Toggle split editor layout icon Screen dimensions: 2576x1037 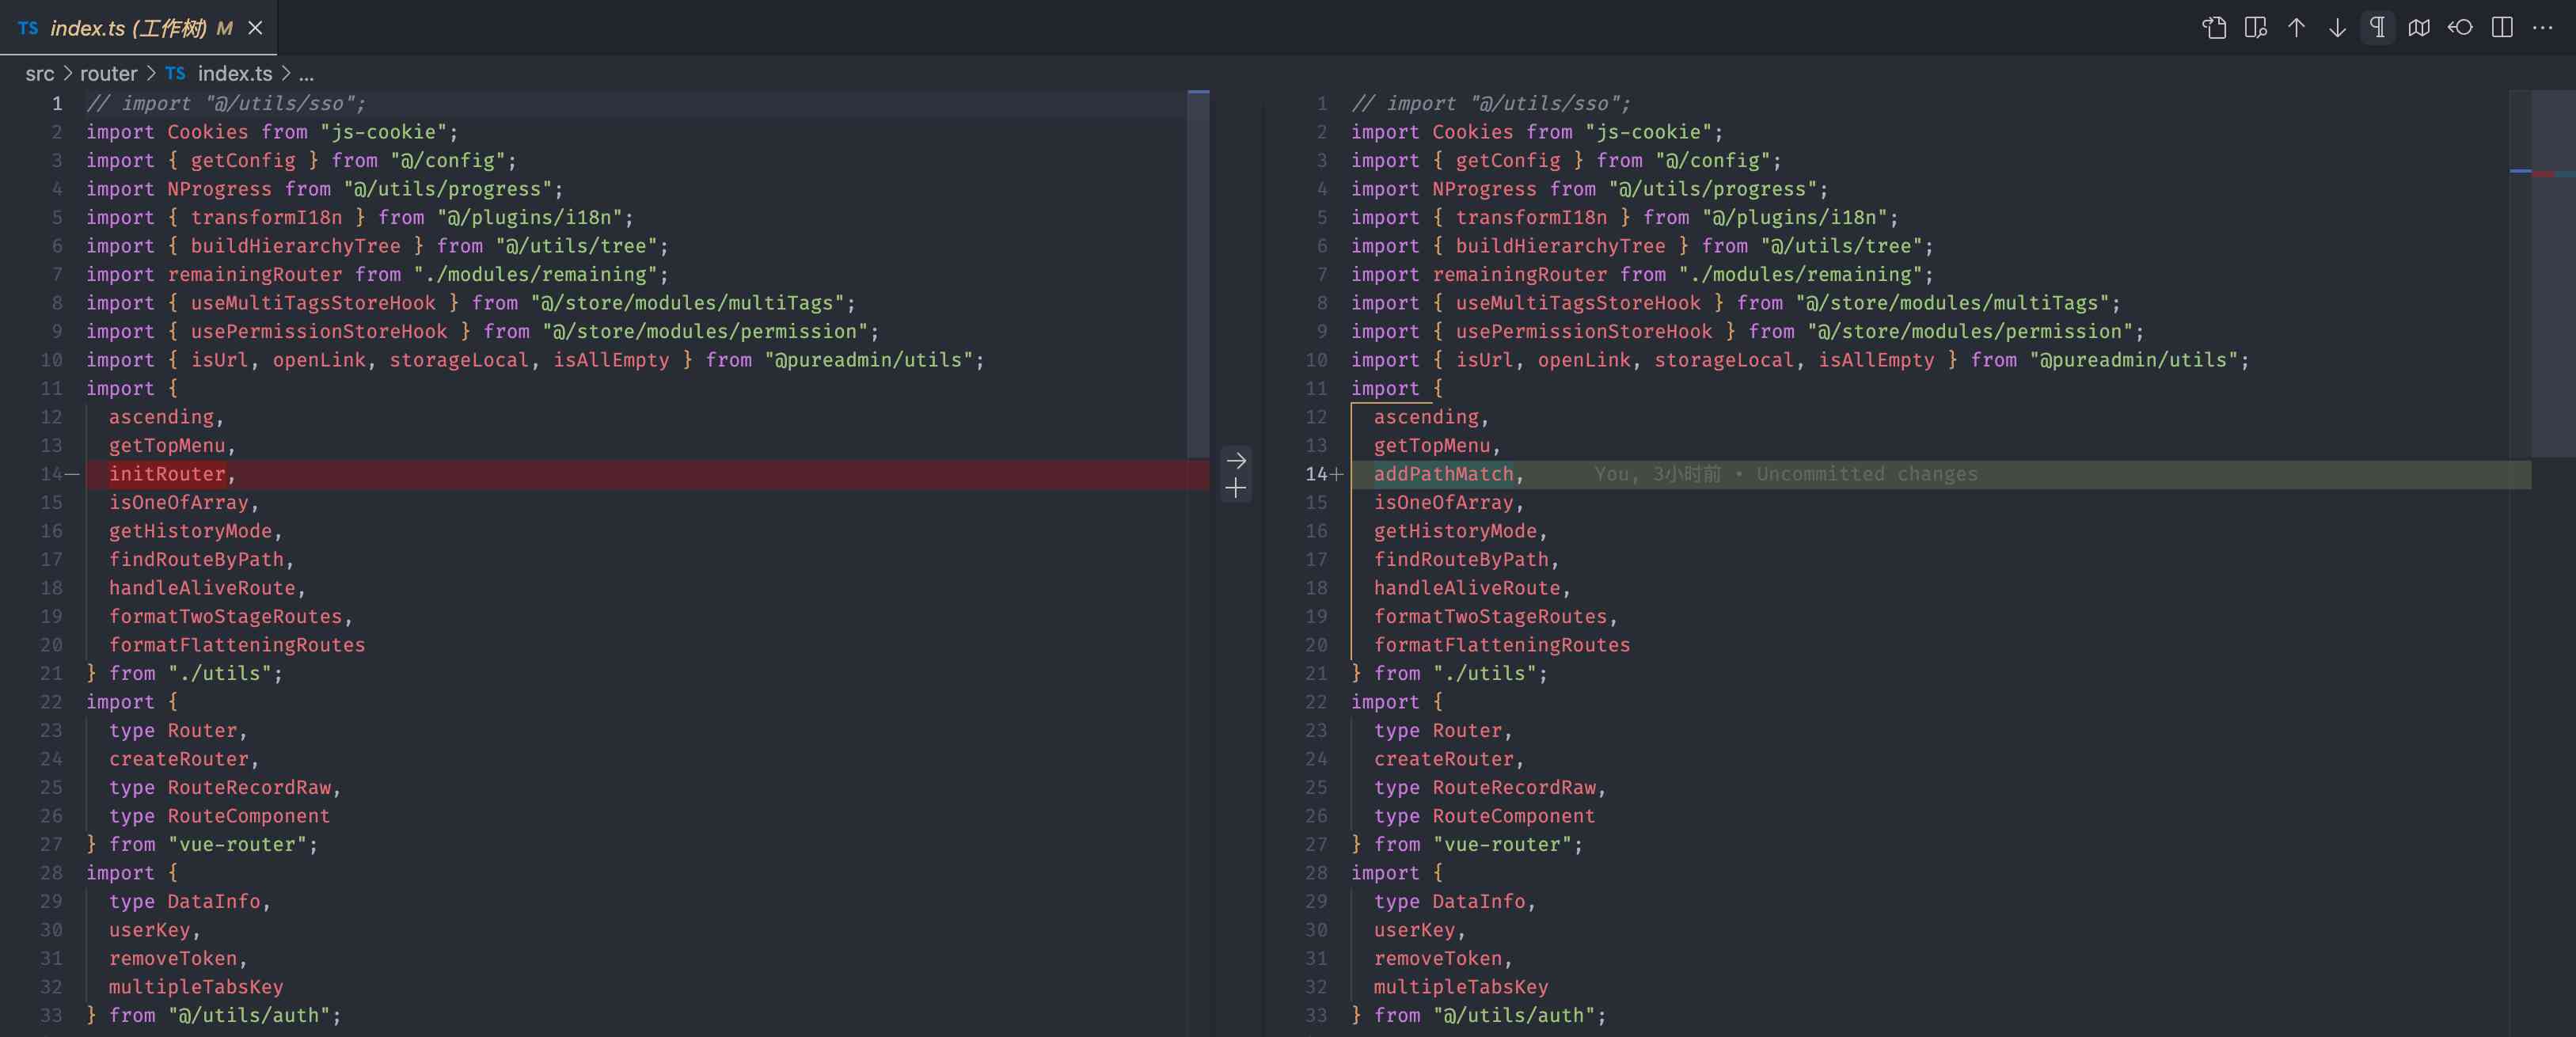[x=2502, y=28]
